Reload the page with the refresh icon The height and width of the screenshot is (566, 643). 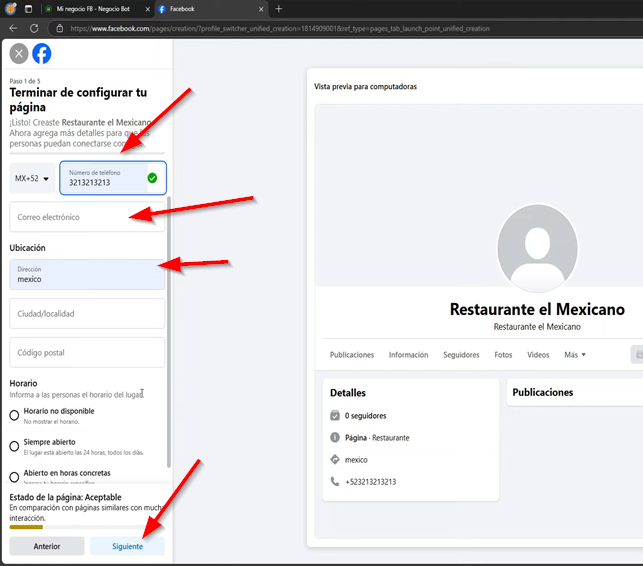[34, 28]
